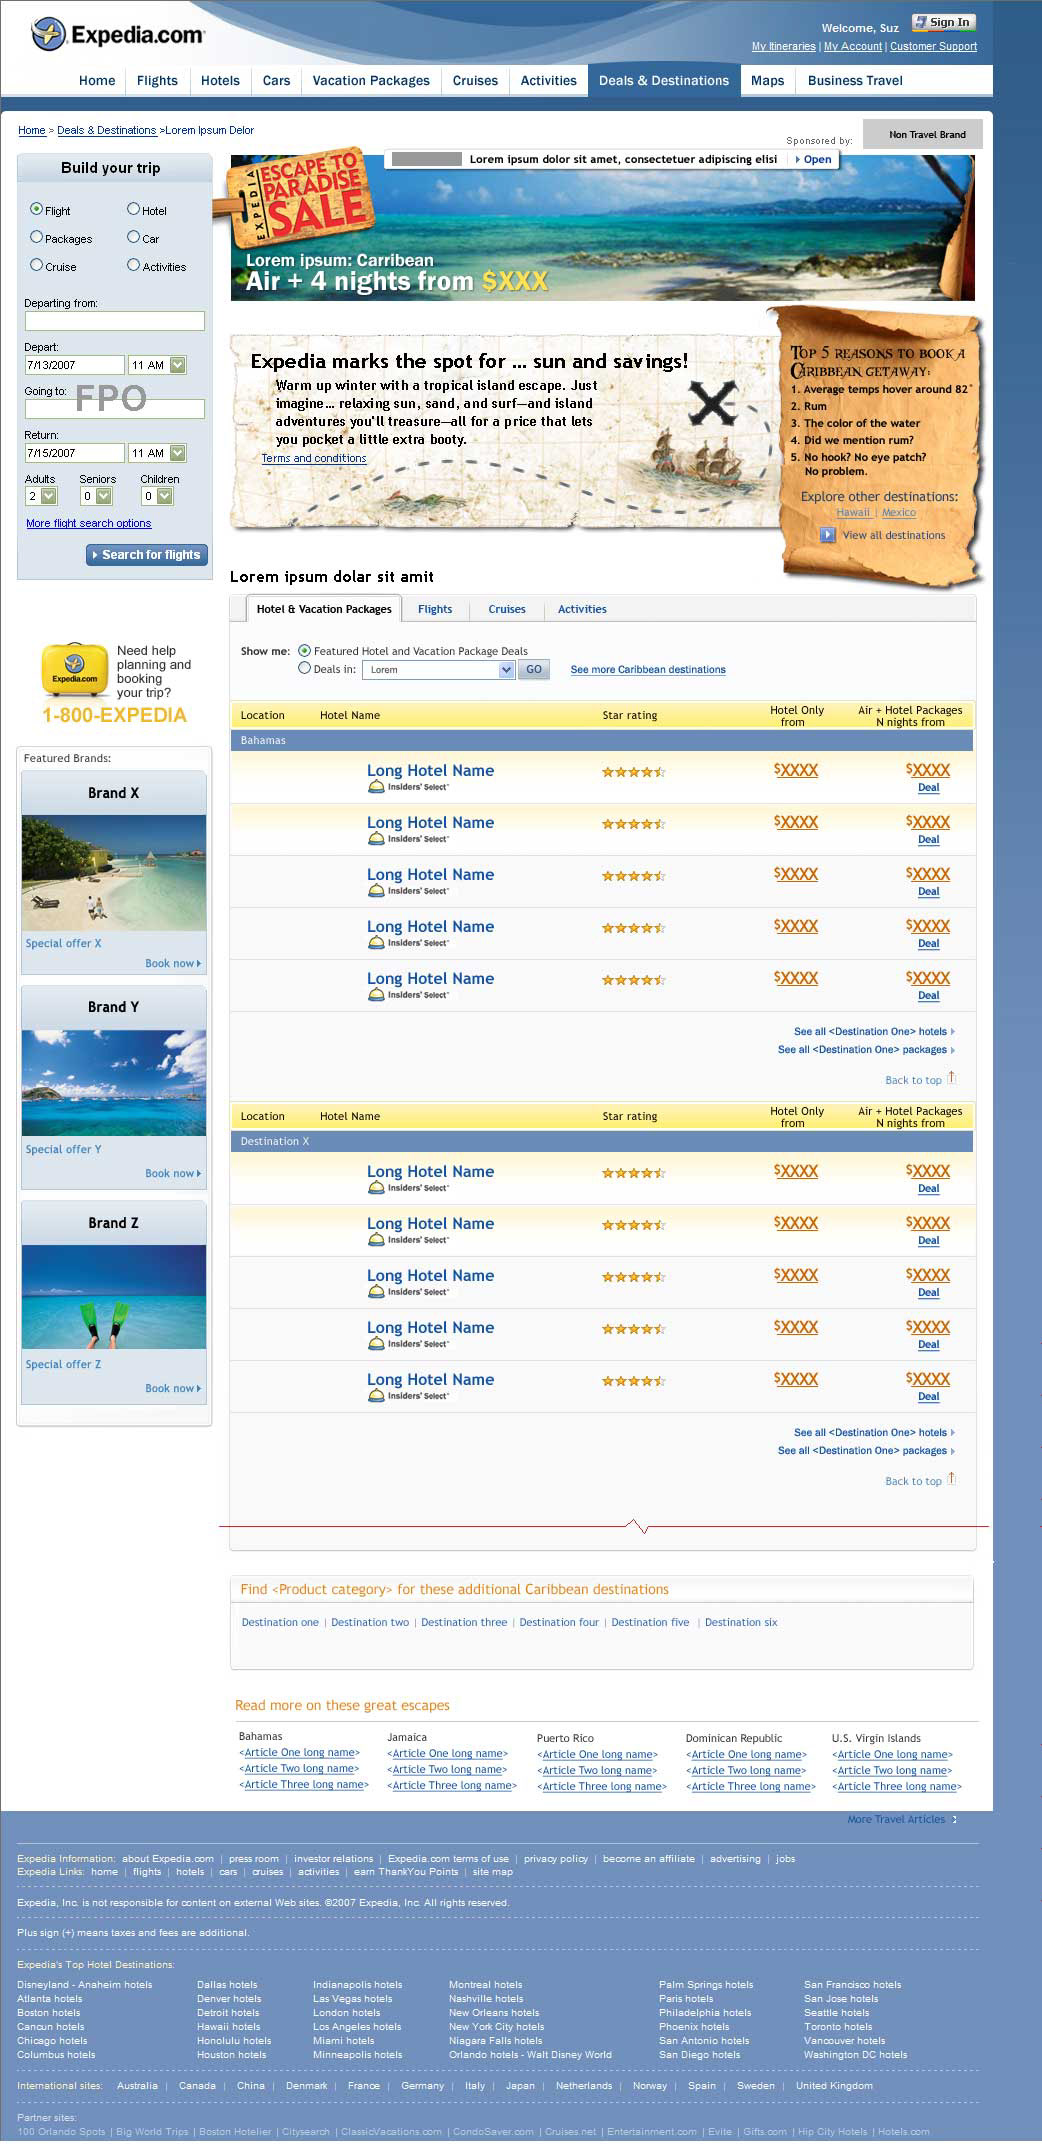Screen dimensions: 1042x2144
Task: Click Home in the breadcrumb
Action: tap(32, 130)
